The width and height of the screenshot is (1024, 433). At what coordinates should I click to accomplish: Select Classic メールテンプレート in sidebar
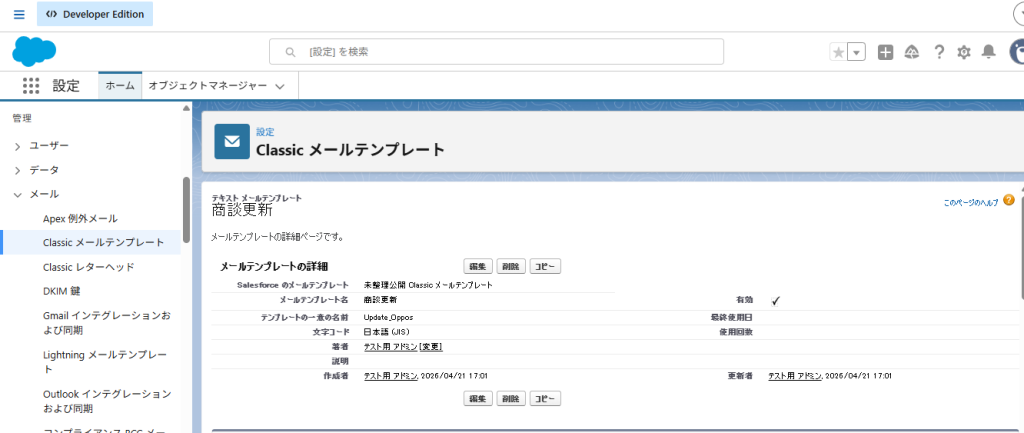tap(104, 242)
